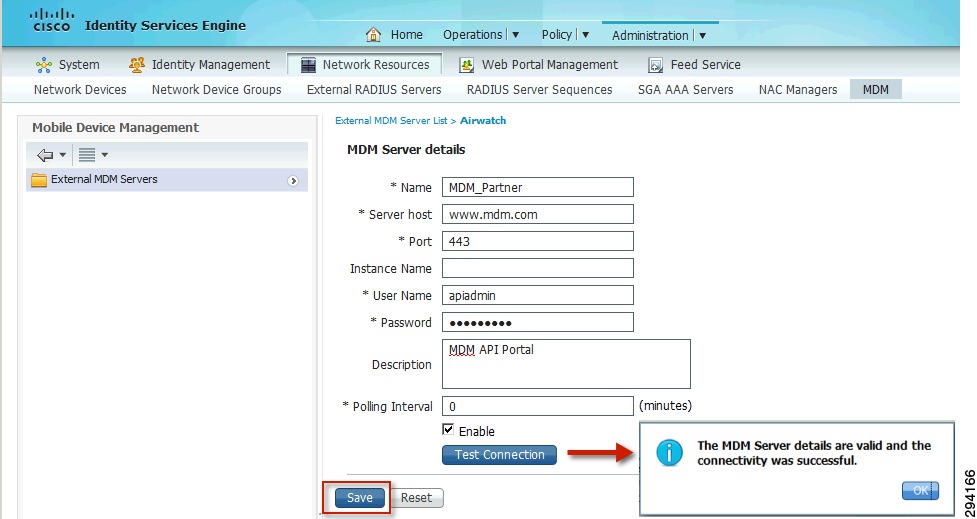This screenshot has width=977, height=519.
Task: Click the Test Connection button
Action: (x=500, y=455)
